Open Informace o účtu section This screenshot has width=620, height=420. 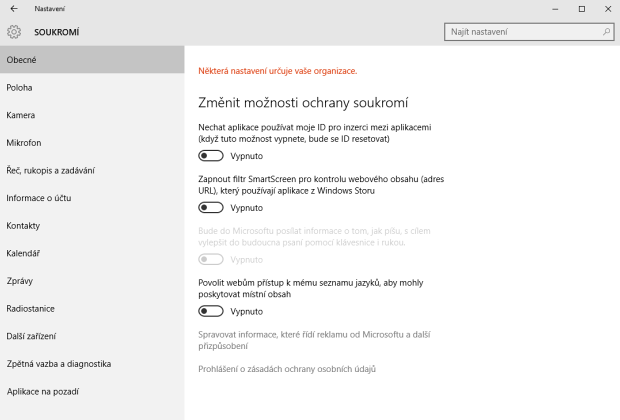(37, 198)
